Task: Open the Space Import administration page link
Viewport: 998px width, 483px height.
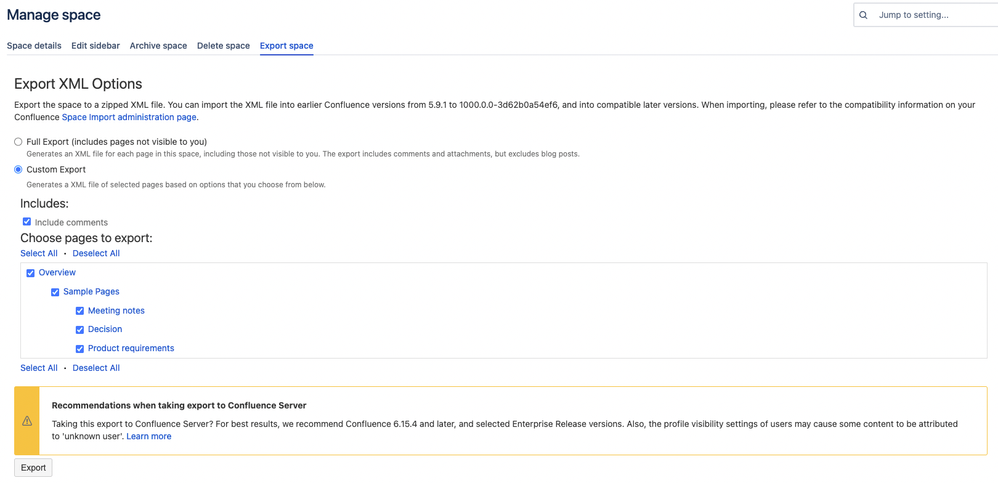Action: [x=130, y=118]
